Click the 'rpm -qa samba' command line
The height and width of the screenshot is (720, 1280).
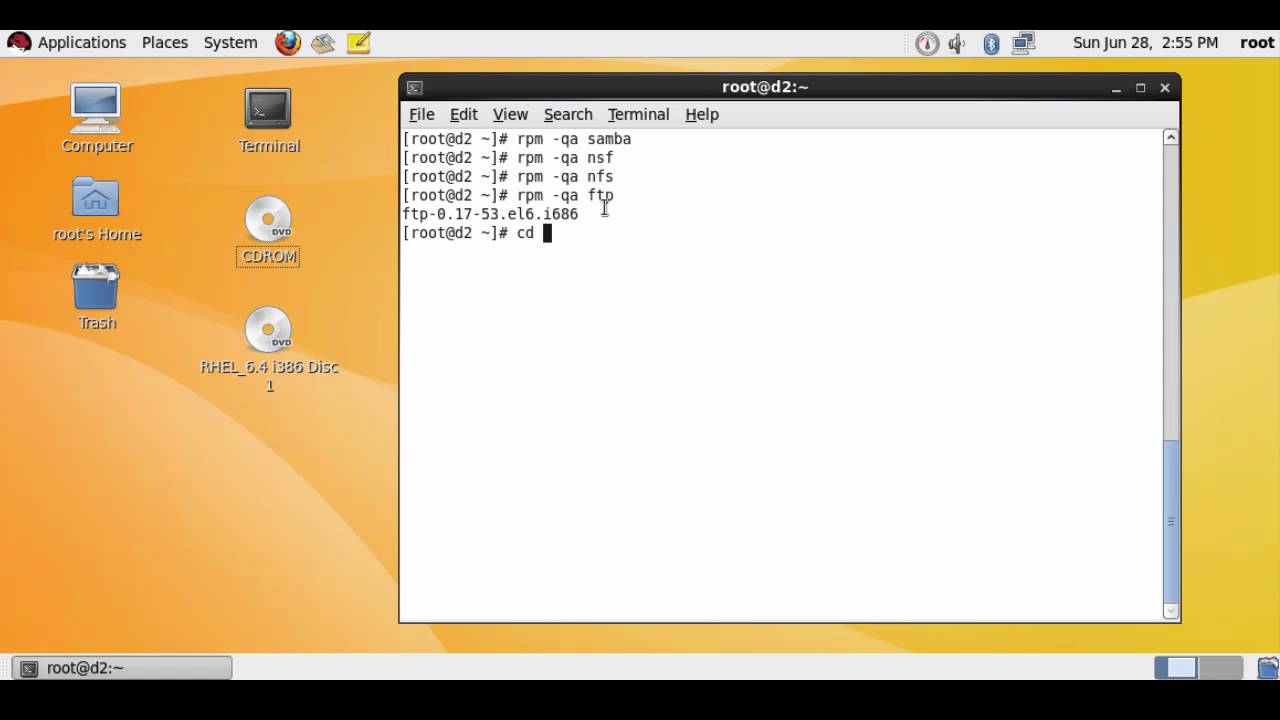(x=517, y=139)
